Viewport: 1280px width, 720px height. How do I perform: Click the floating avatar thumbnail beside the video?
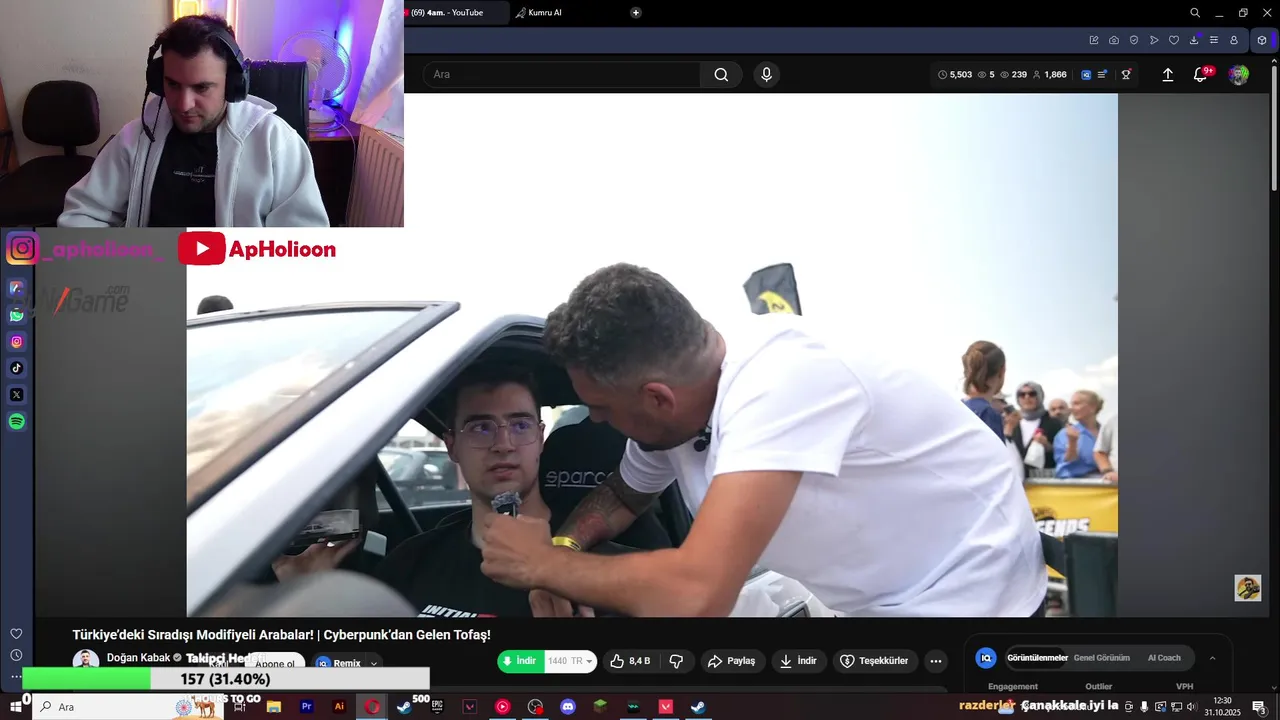[1247, 588]
